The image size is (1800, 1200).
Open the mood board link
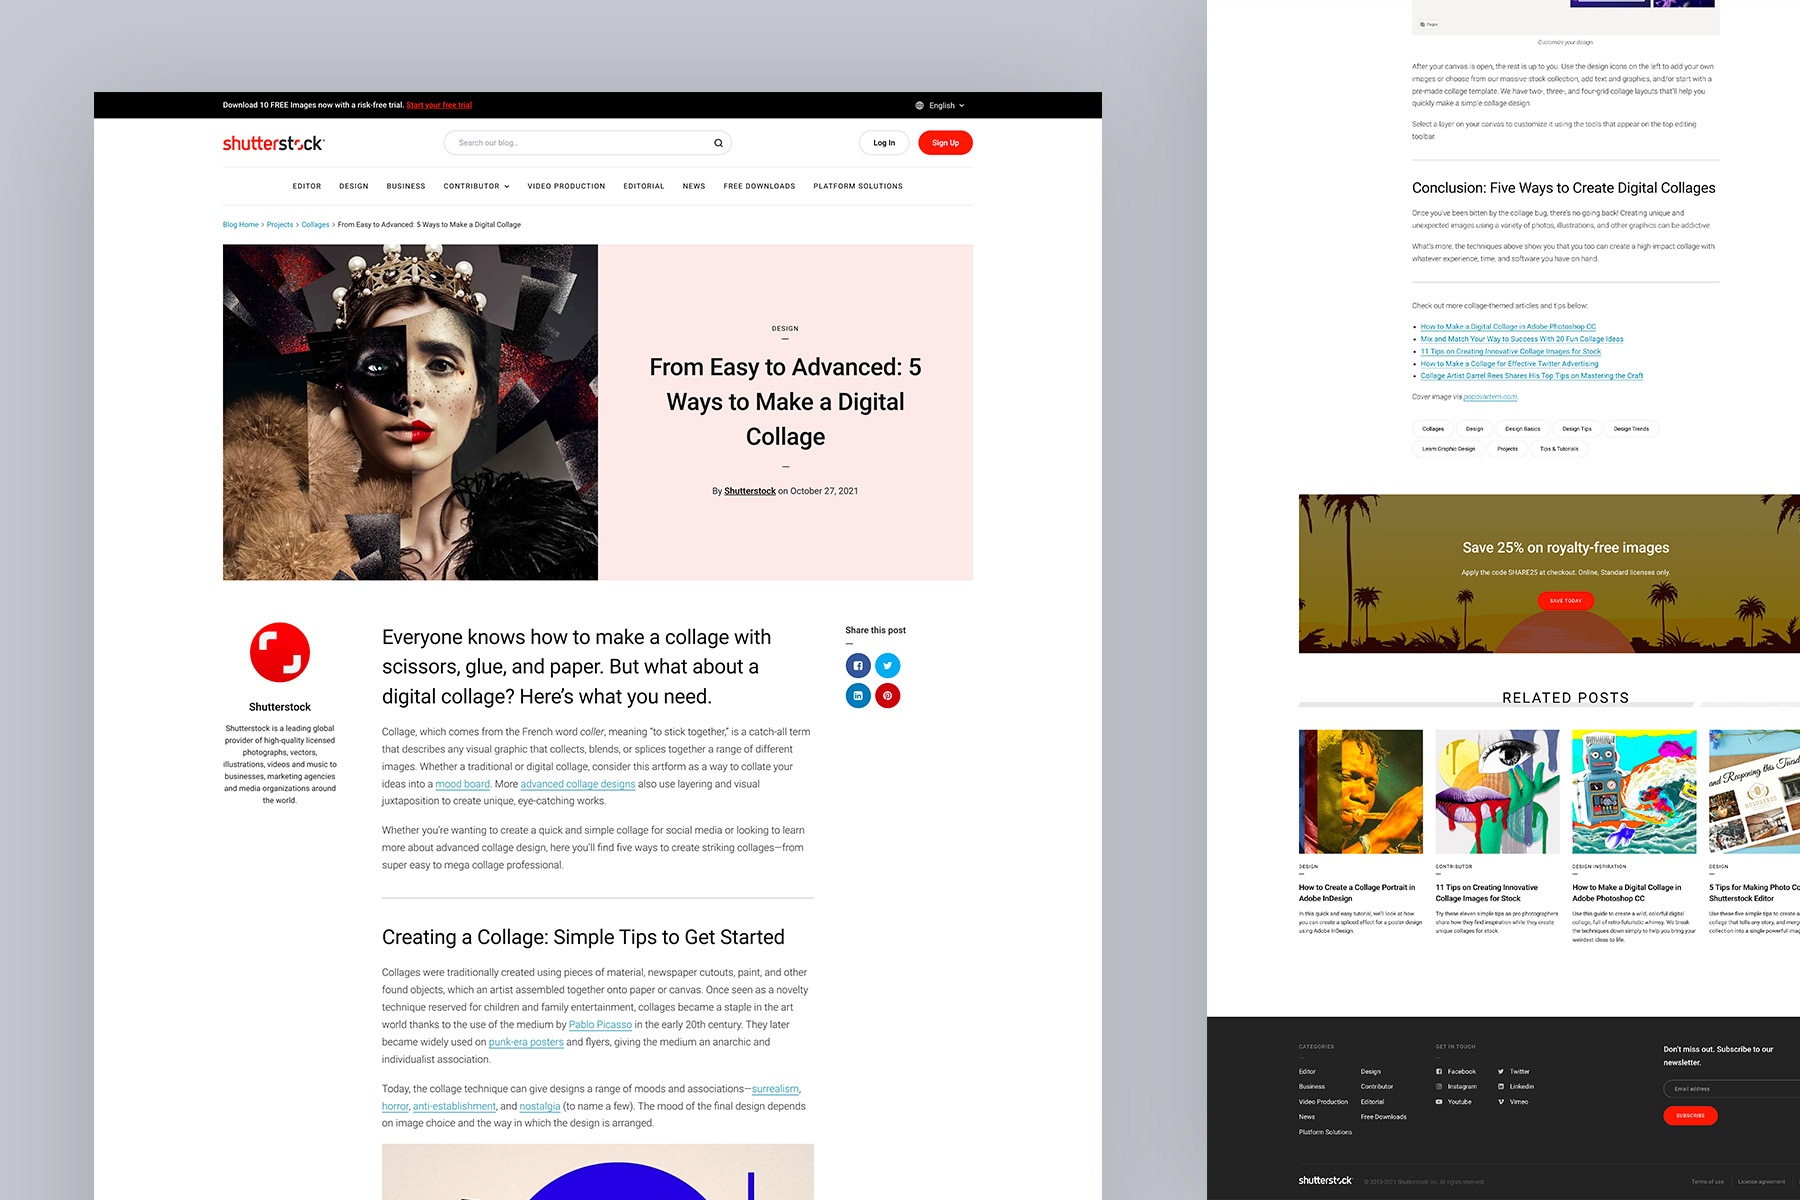[x=463, y=784]
